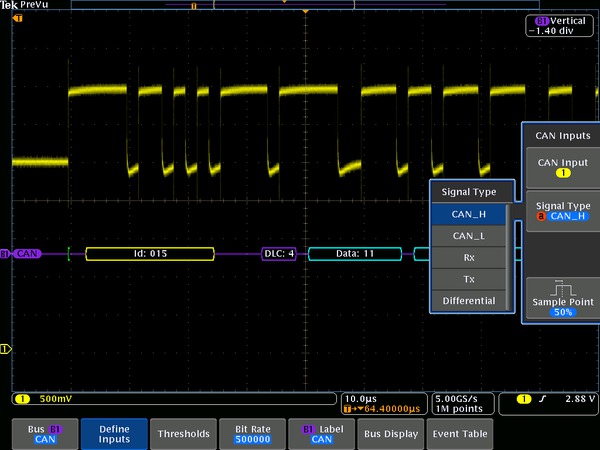Open the Bus B1 CAN type selector

pyautogui.click(x=43, y=433)
